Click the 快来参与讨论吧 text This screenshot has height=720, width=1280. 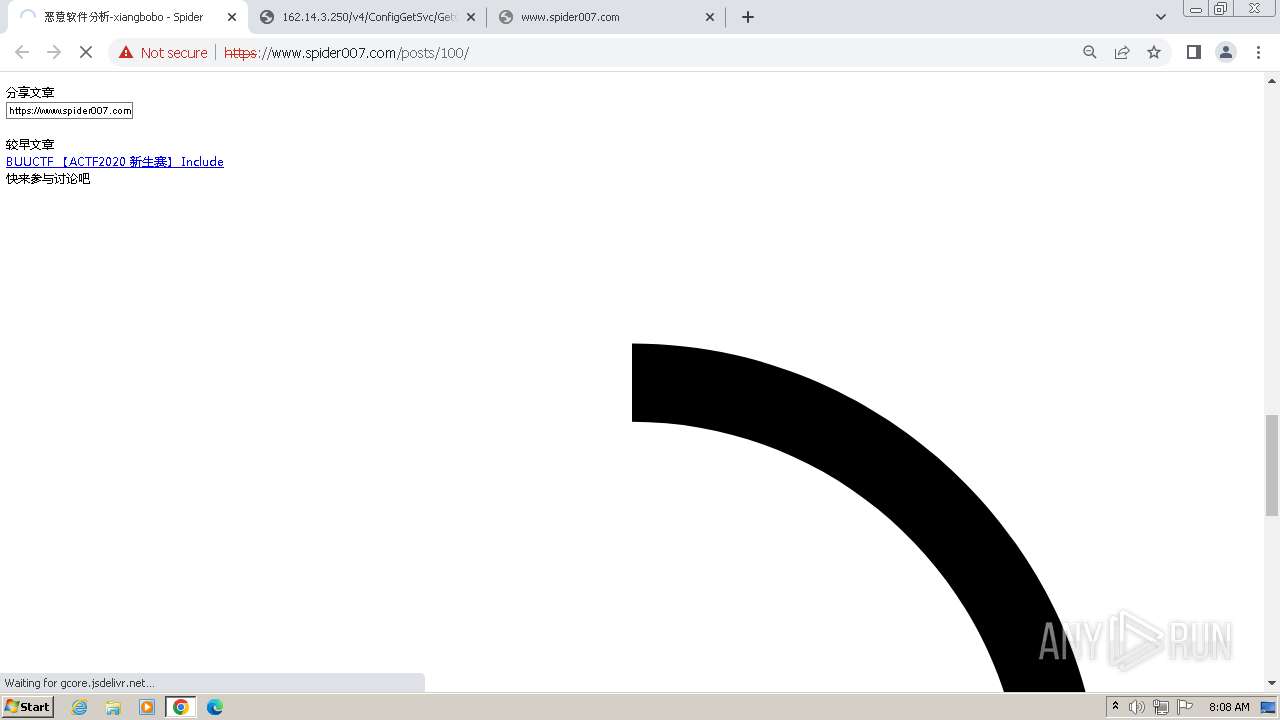tap(48, 179)
